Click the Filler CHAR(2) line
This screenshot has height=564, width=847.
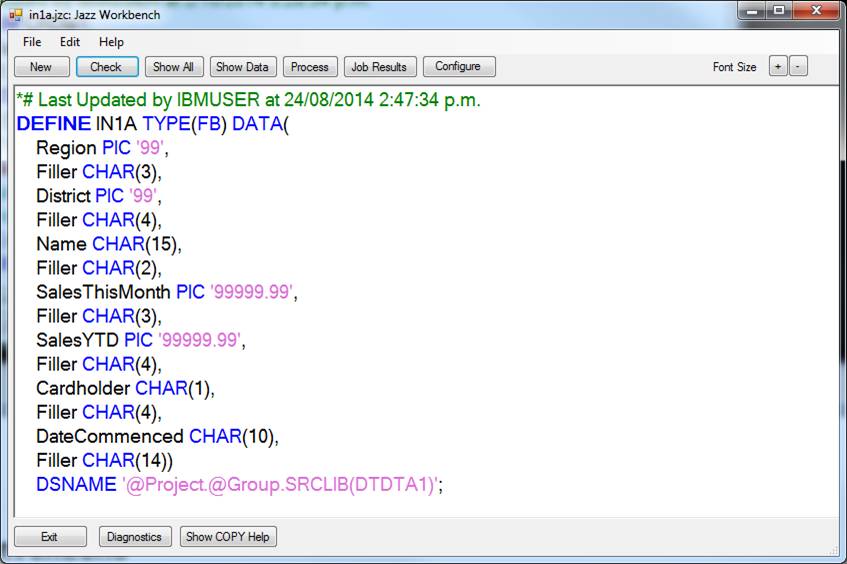(x=98, y=268)
